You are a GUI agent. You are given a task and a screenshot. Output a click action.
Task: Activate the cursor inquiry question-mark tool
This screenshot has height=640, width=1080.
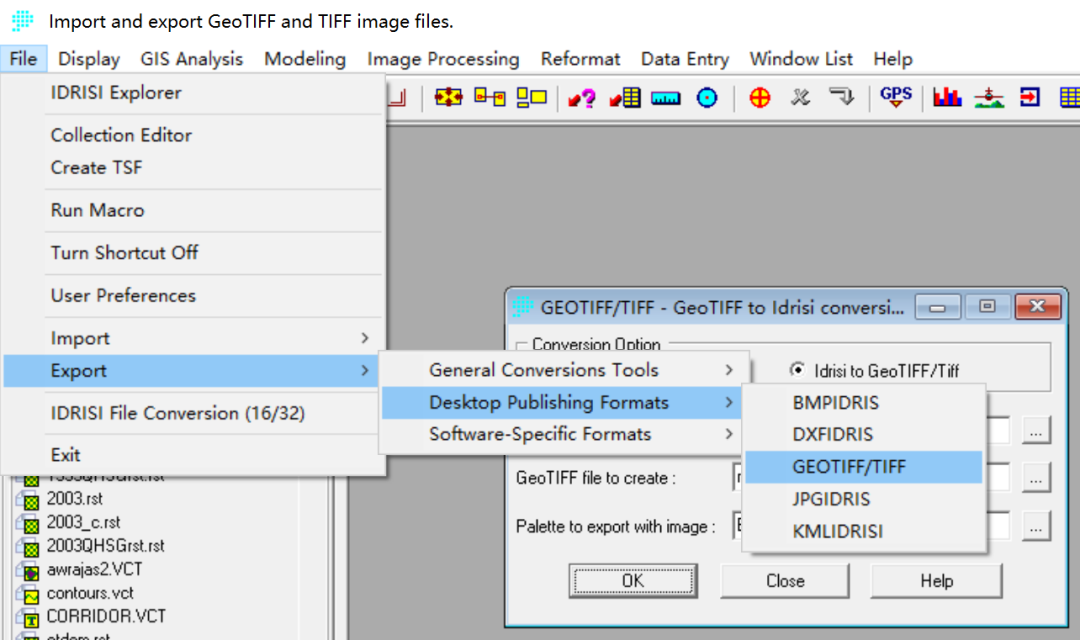click(x=582, y=98)
